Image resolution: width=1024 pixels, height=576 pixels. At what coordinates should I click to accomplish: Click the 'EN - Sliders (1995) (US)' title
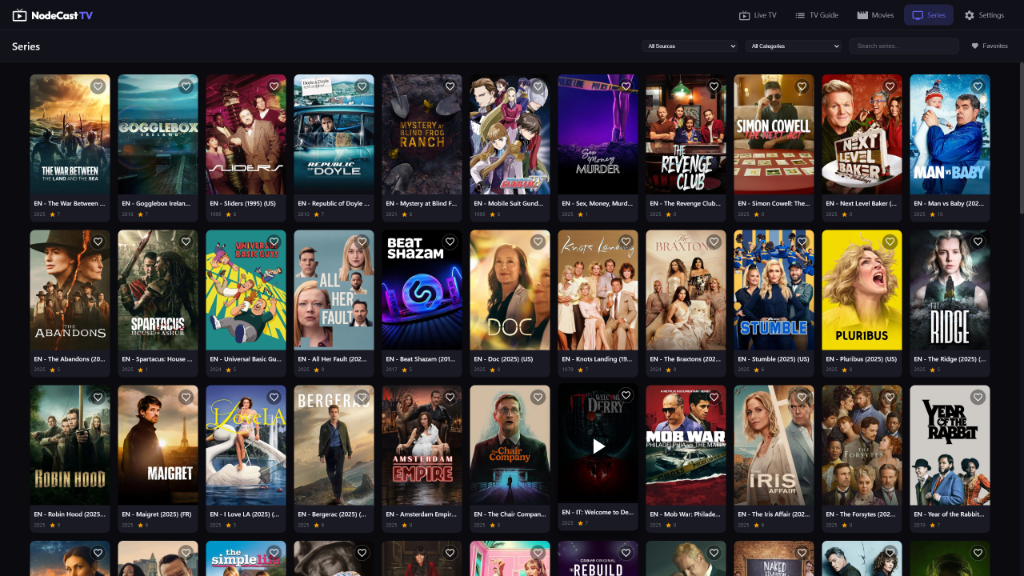click(x=243, y=204)
